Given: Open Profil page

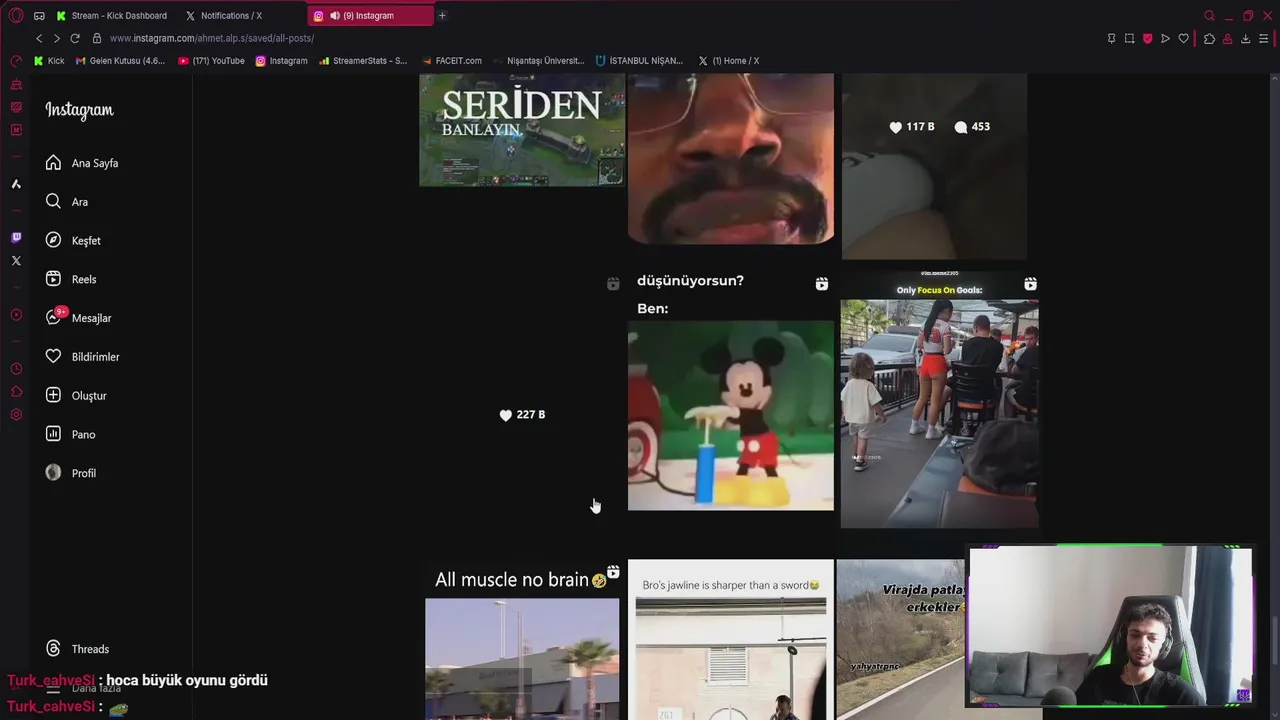Looking at the screenshot, I should click(x=71, y=473).
